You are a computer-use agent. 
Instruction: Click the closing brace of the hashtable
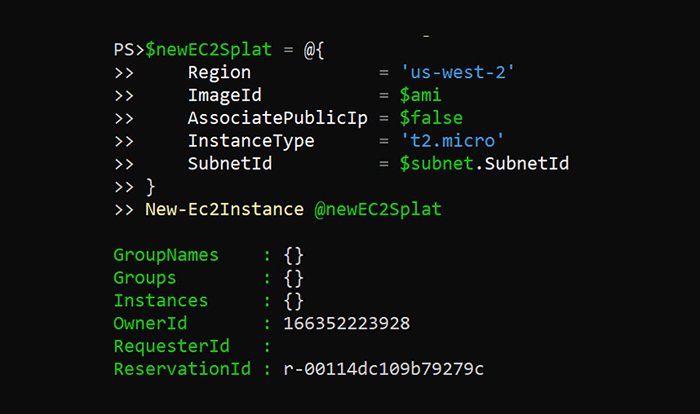tap(151, 186)
